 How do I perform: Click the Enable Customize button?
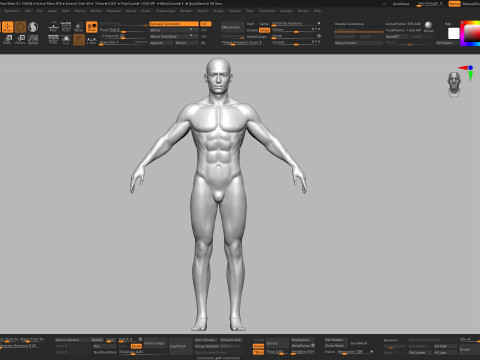358,24
